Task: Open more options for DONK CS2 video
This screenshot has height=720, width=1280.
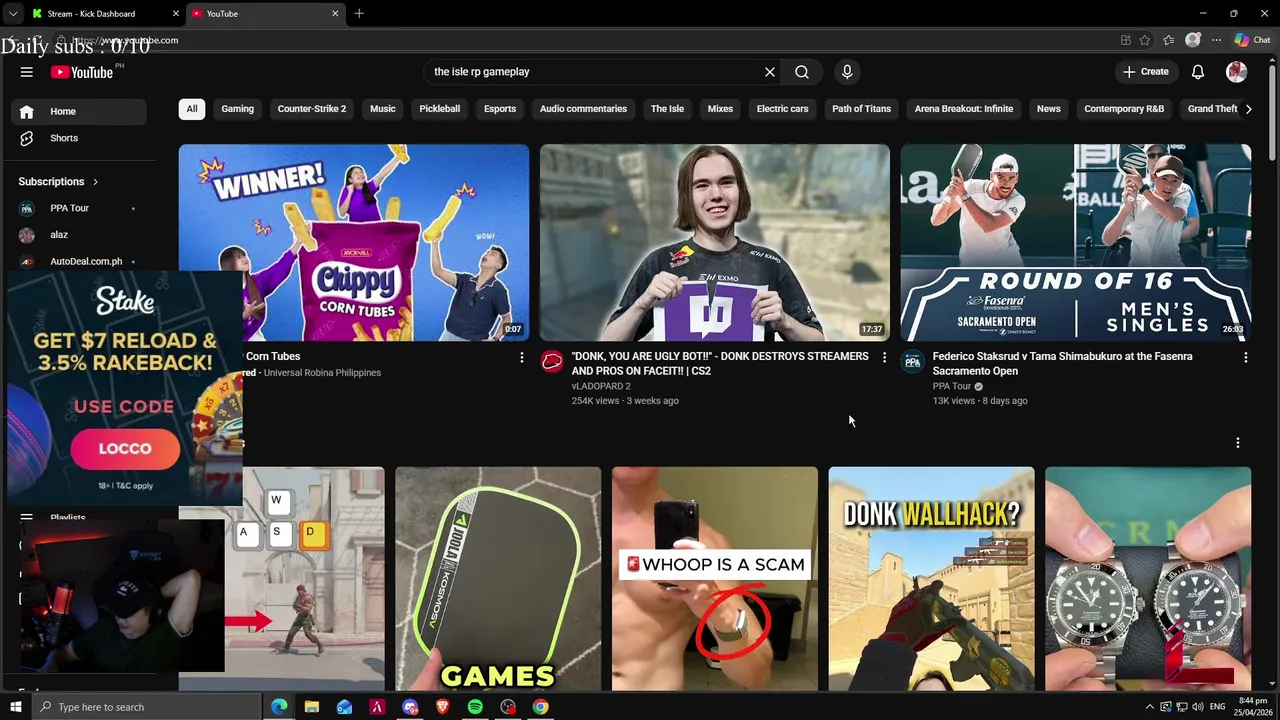Action: coord(883,357)
